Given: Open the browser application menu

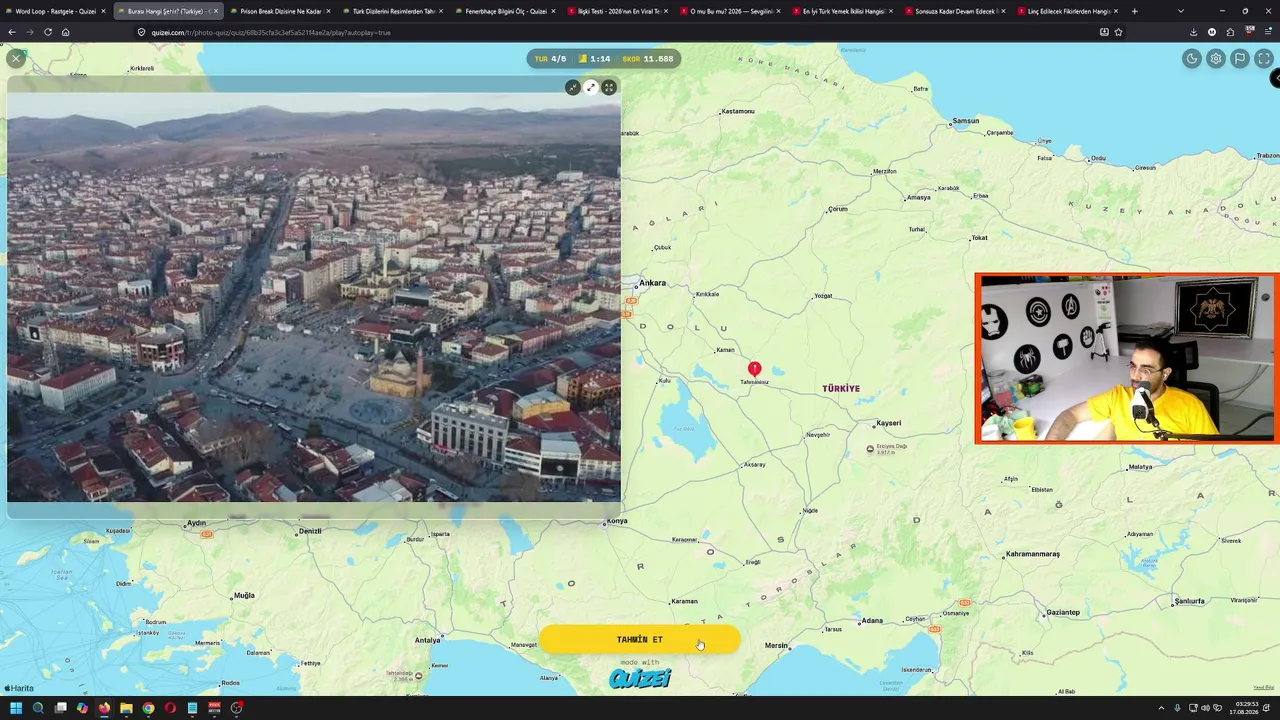Looking at the screenshot, I should (x=1268, y=32).
